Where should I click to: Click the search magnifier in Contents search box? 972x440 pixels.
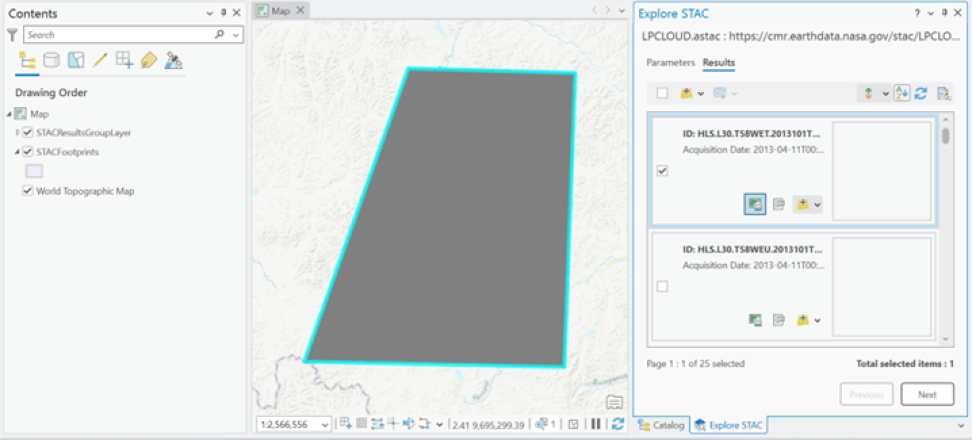point(219,35)
